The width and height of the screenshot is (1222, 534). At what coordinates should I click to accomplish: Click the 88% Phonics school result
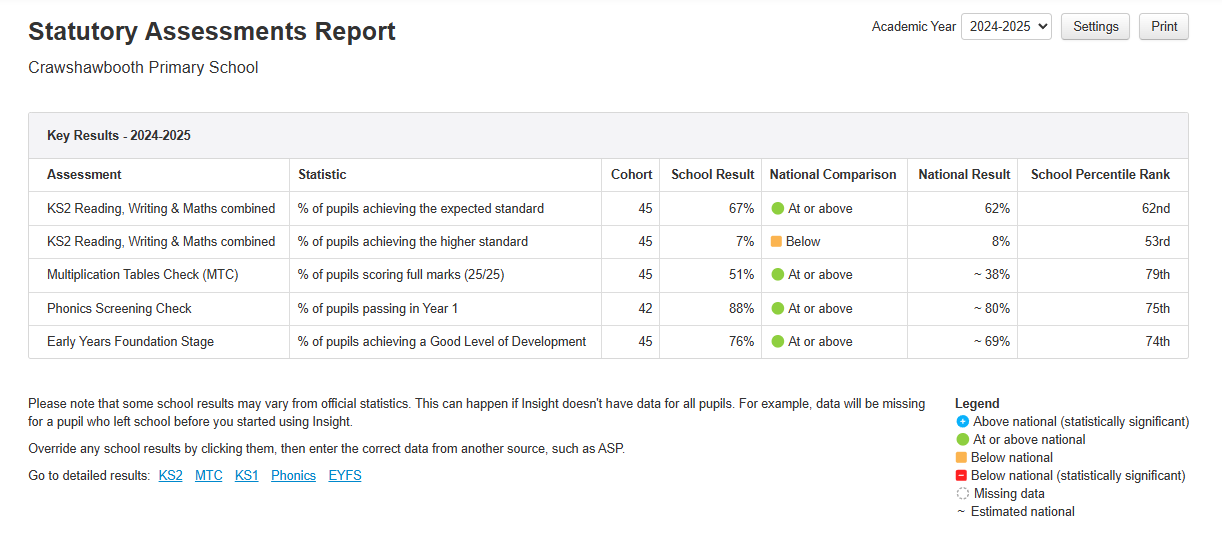(x=740, y=309)
